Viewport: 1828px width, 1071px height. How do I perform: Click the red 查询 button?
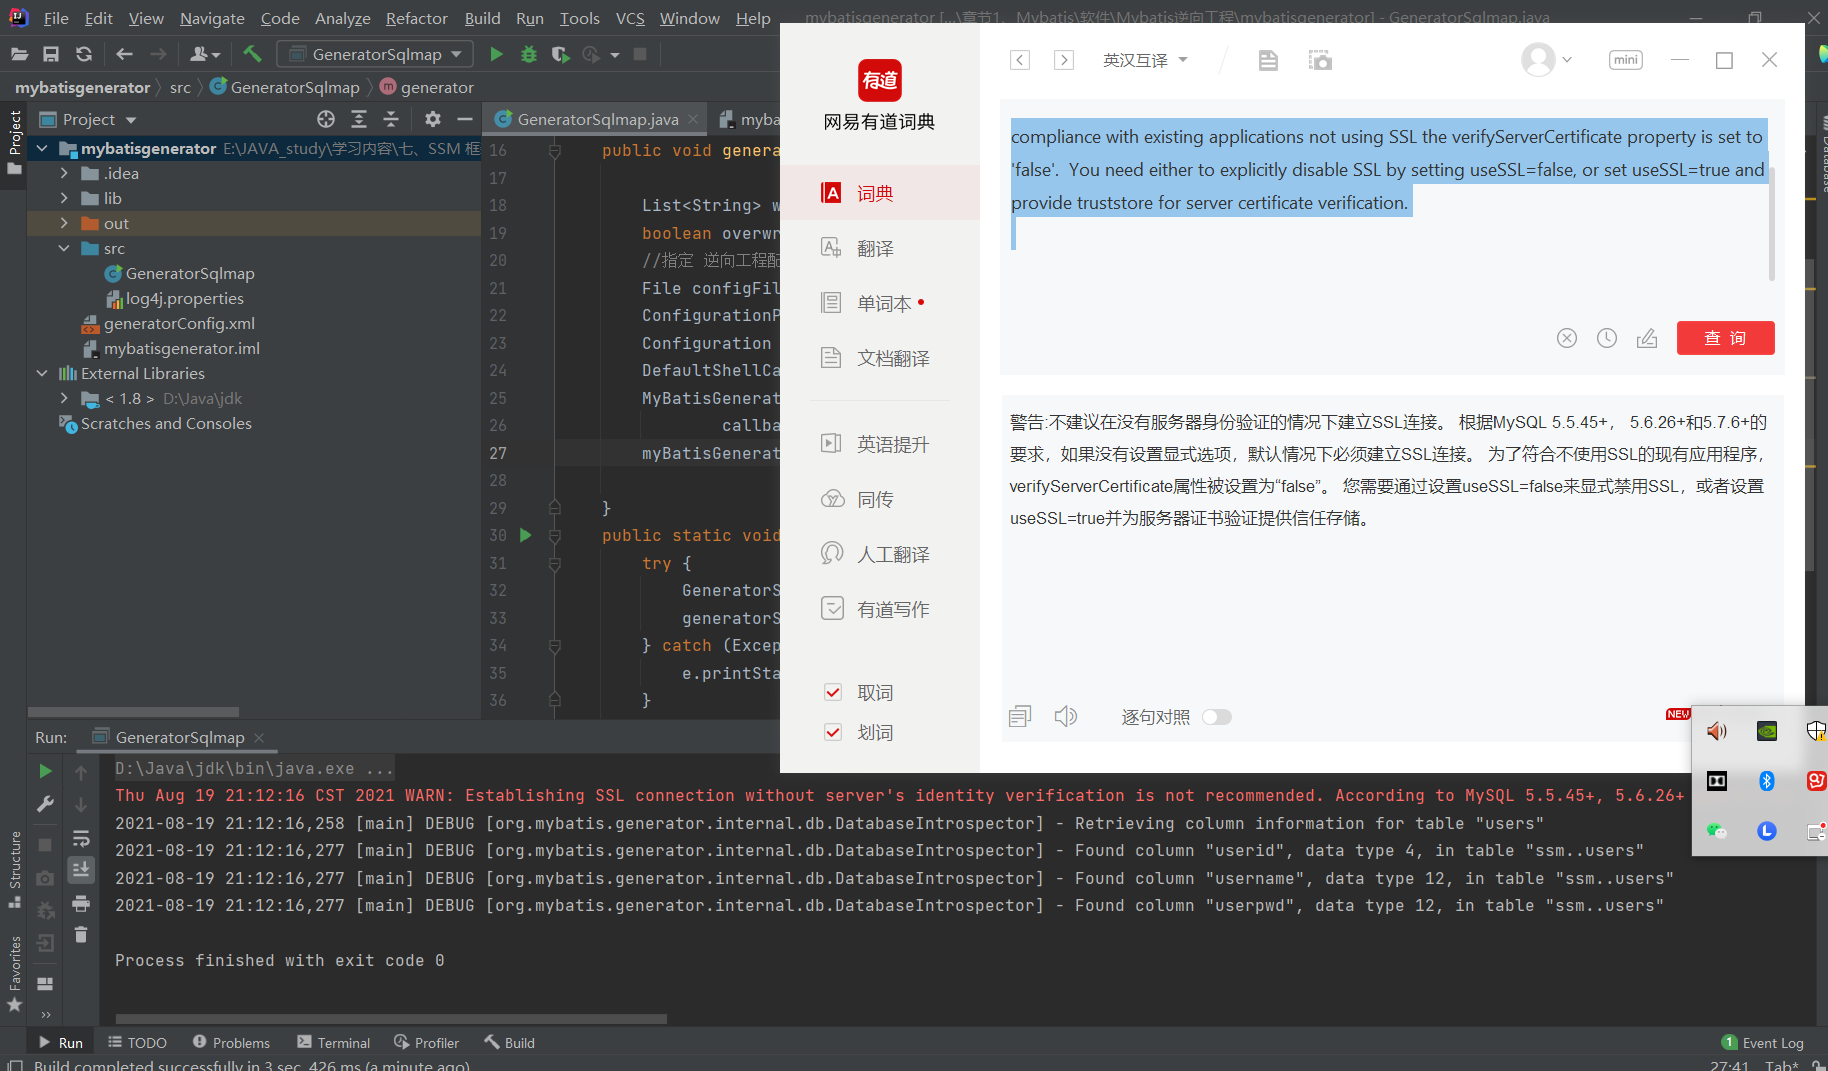click(1725, 338)
